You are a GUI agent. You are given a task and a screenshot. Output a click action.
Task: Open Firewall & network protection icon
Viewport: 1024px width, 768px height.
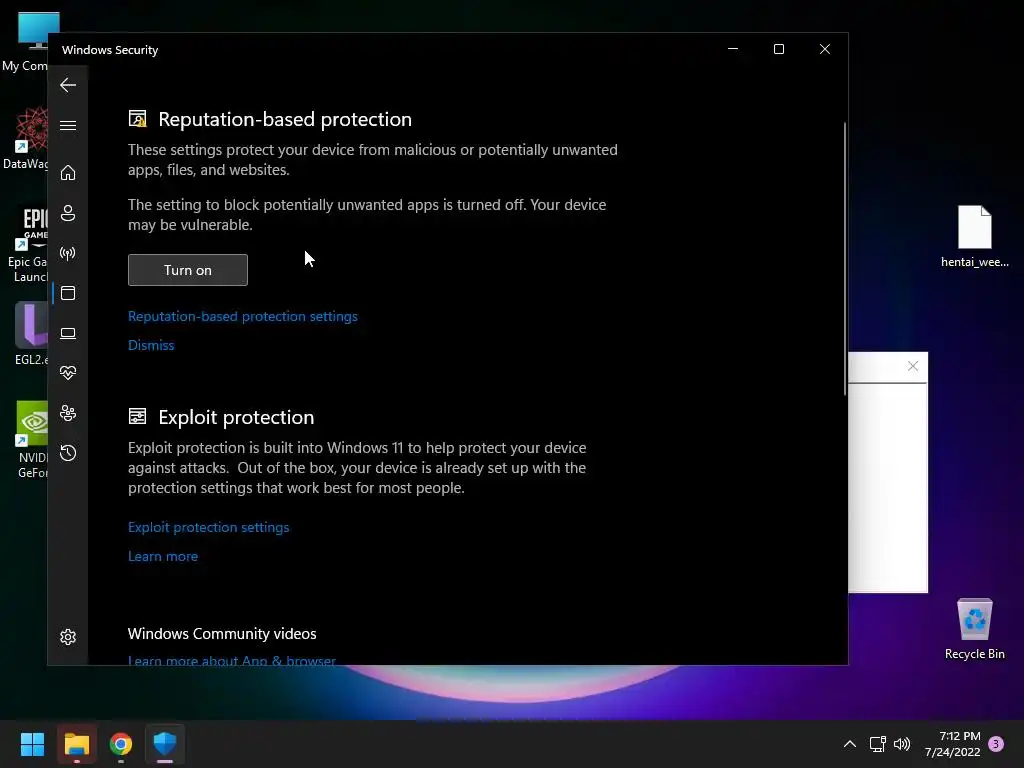tap(68, 253)
